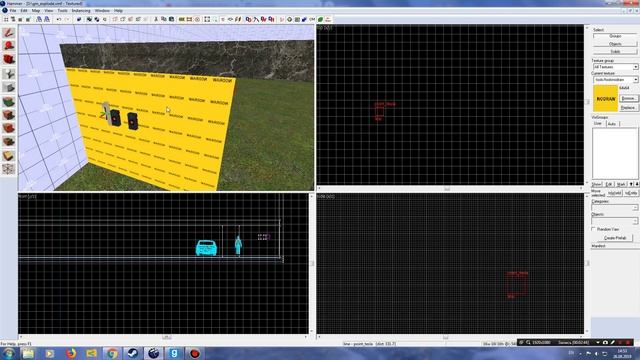Screen dimensions: 640x360
Task: Click the VisGroups Show button
Action: (x=597, y=184)
